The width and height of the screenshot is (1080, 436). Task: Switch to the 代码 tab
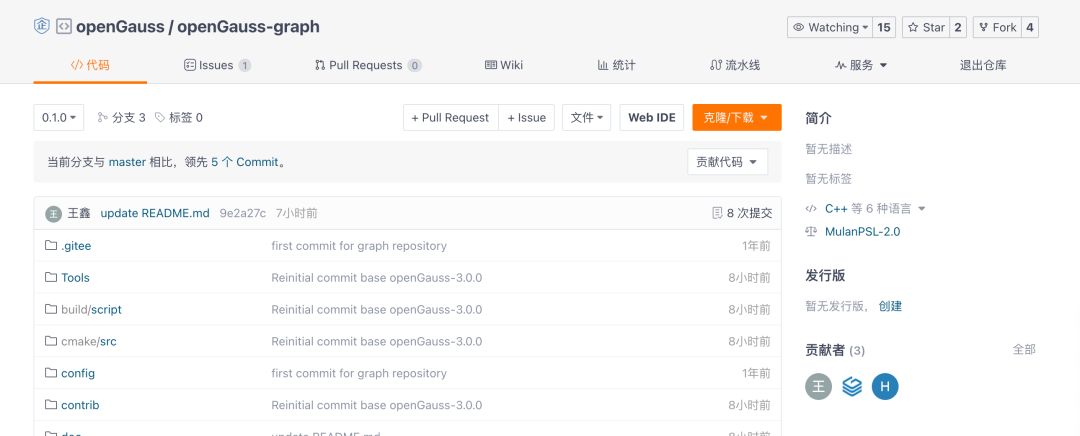coord(90,65)
